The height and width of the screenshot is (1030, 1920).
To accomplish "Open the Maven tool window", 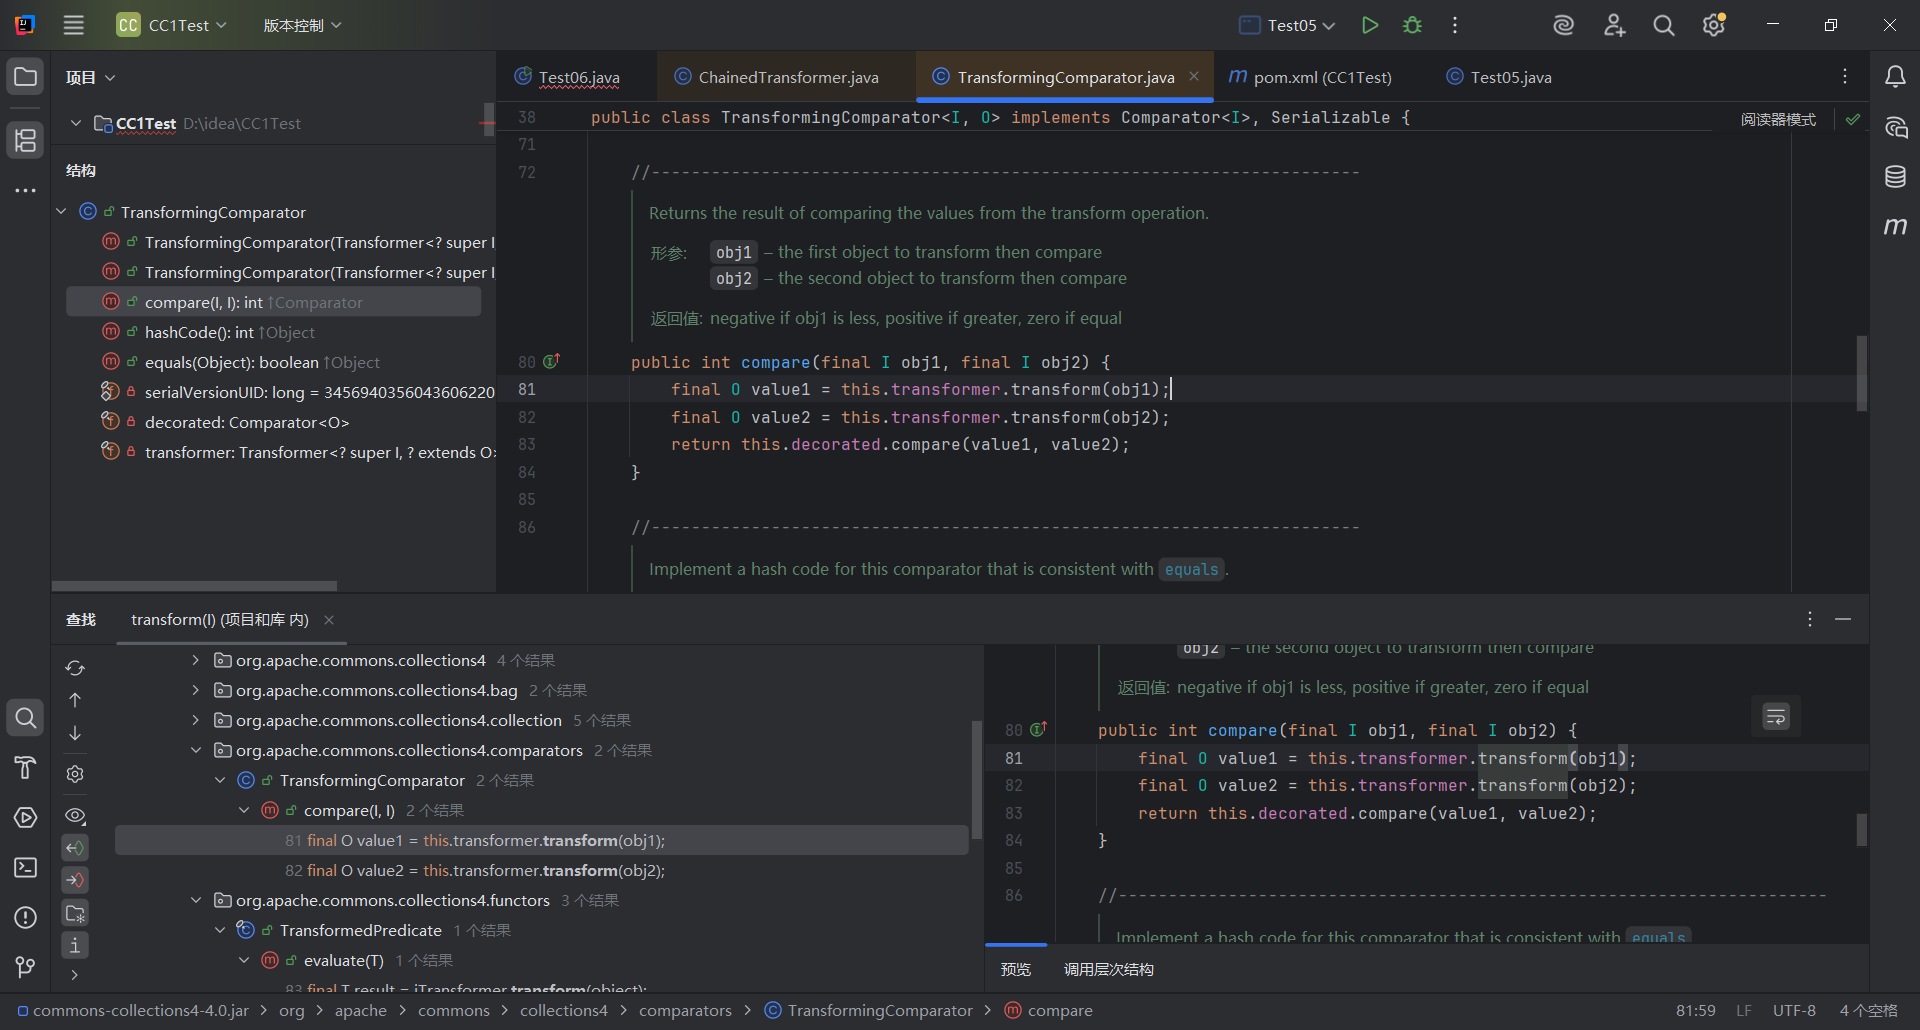I will pyautogui.click(x=1895, y=227).
